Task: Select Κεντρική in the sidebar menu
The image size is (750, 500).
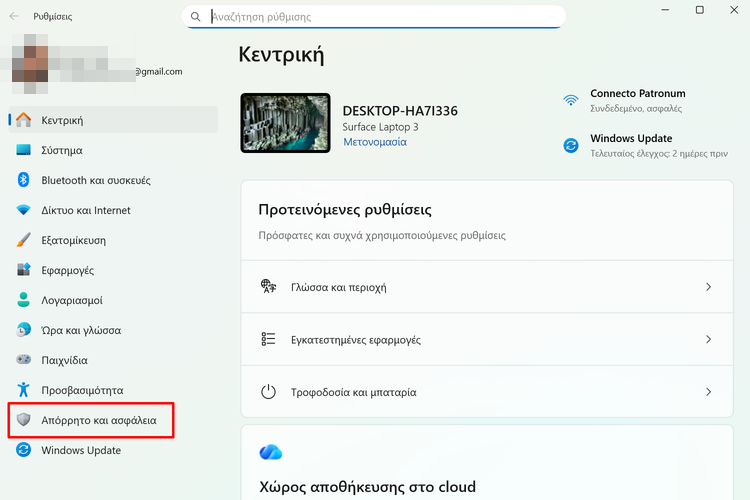Action: (62, 120)
